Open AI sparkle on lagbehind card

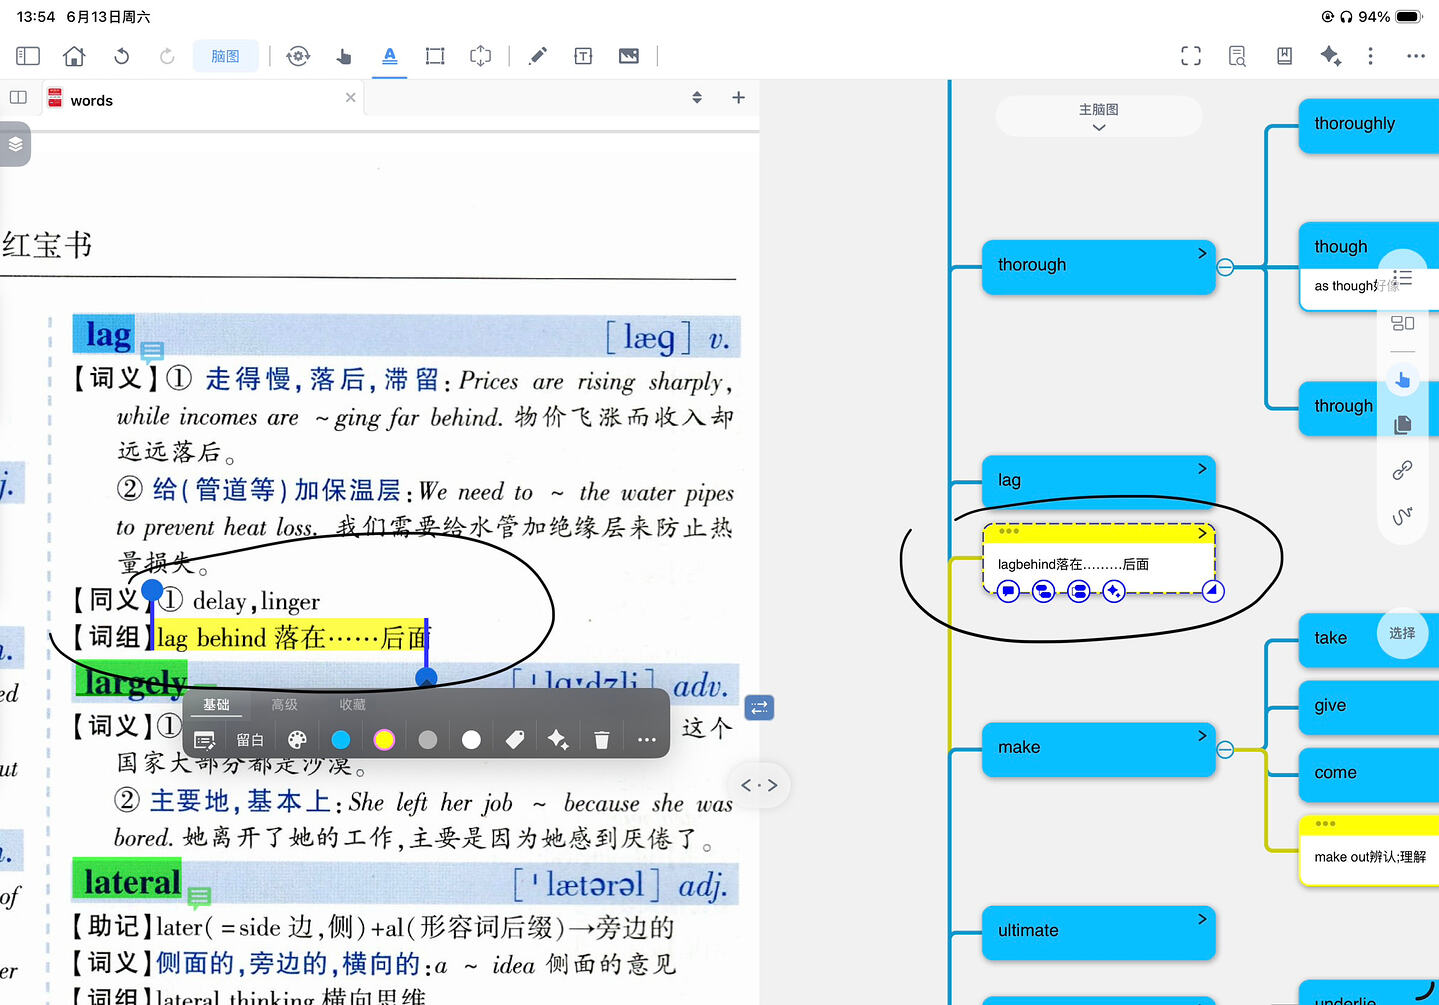click(1113, 591)
